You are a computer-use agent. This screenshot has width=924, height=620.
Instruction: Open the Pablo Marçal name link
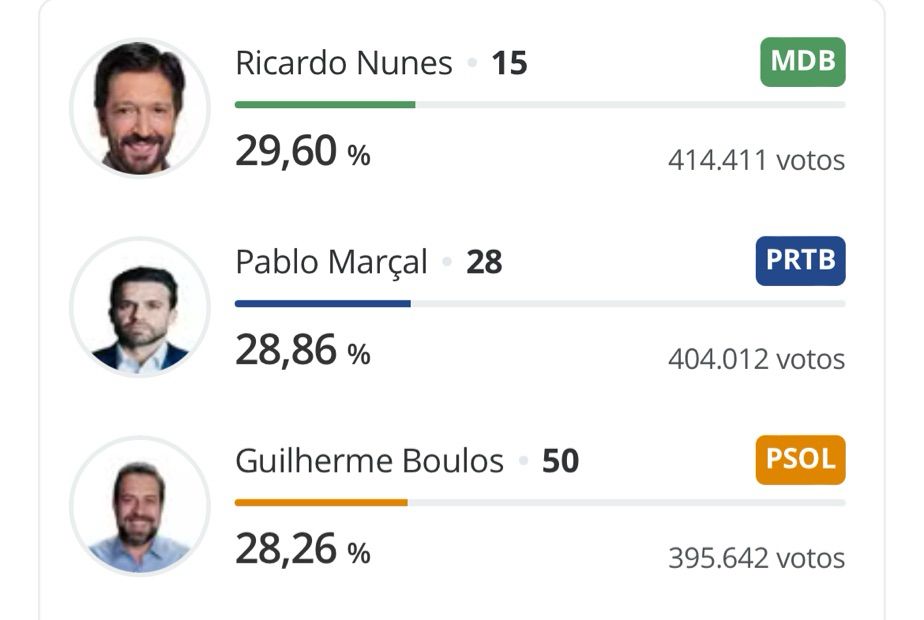click(x=331, y=262)
